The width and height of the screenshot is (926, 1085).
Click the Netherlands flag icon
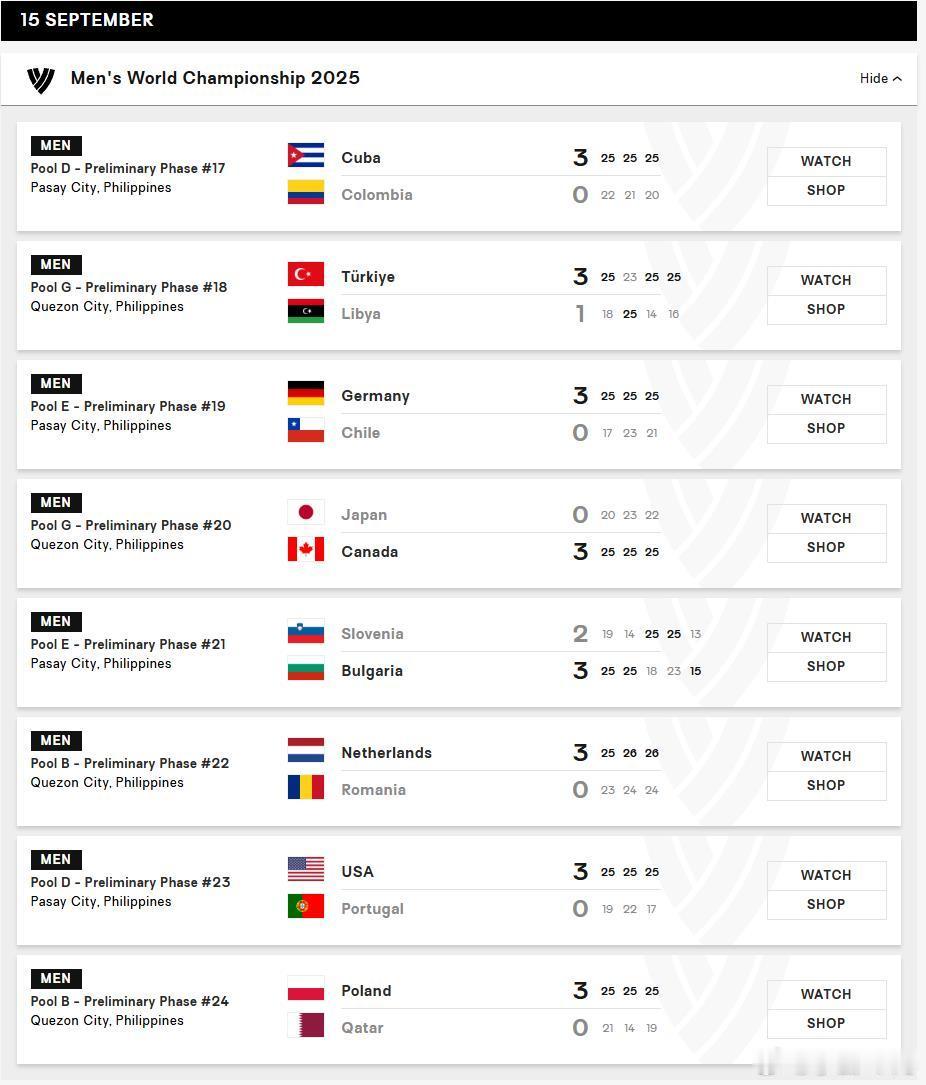(x=306, y=750)
